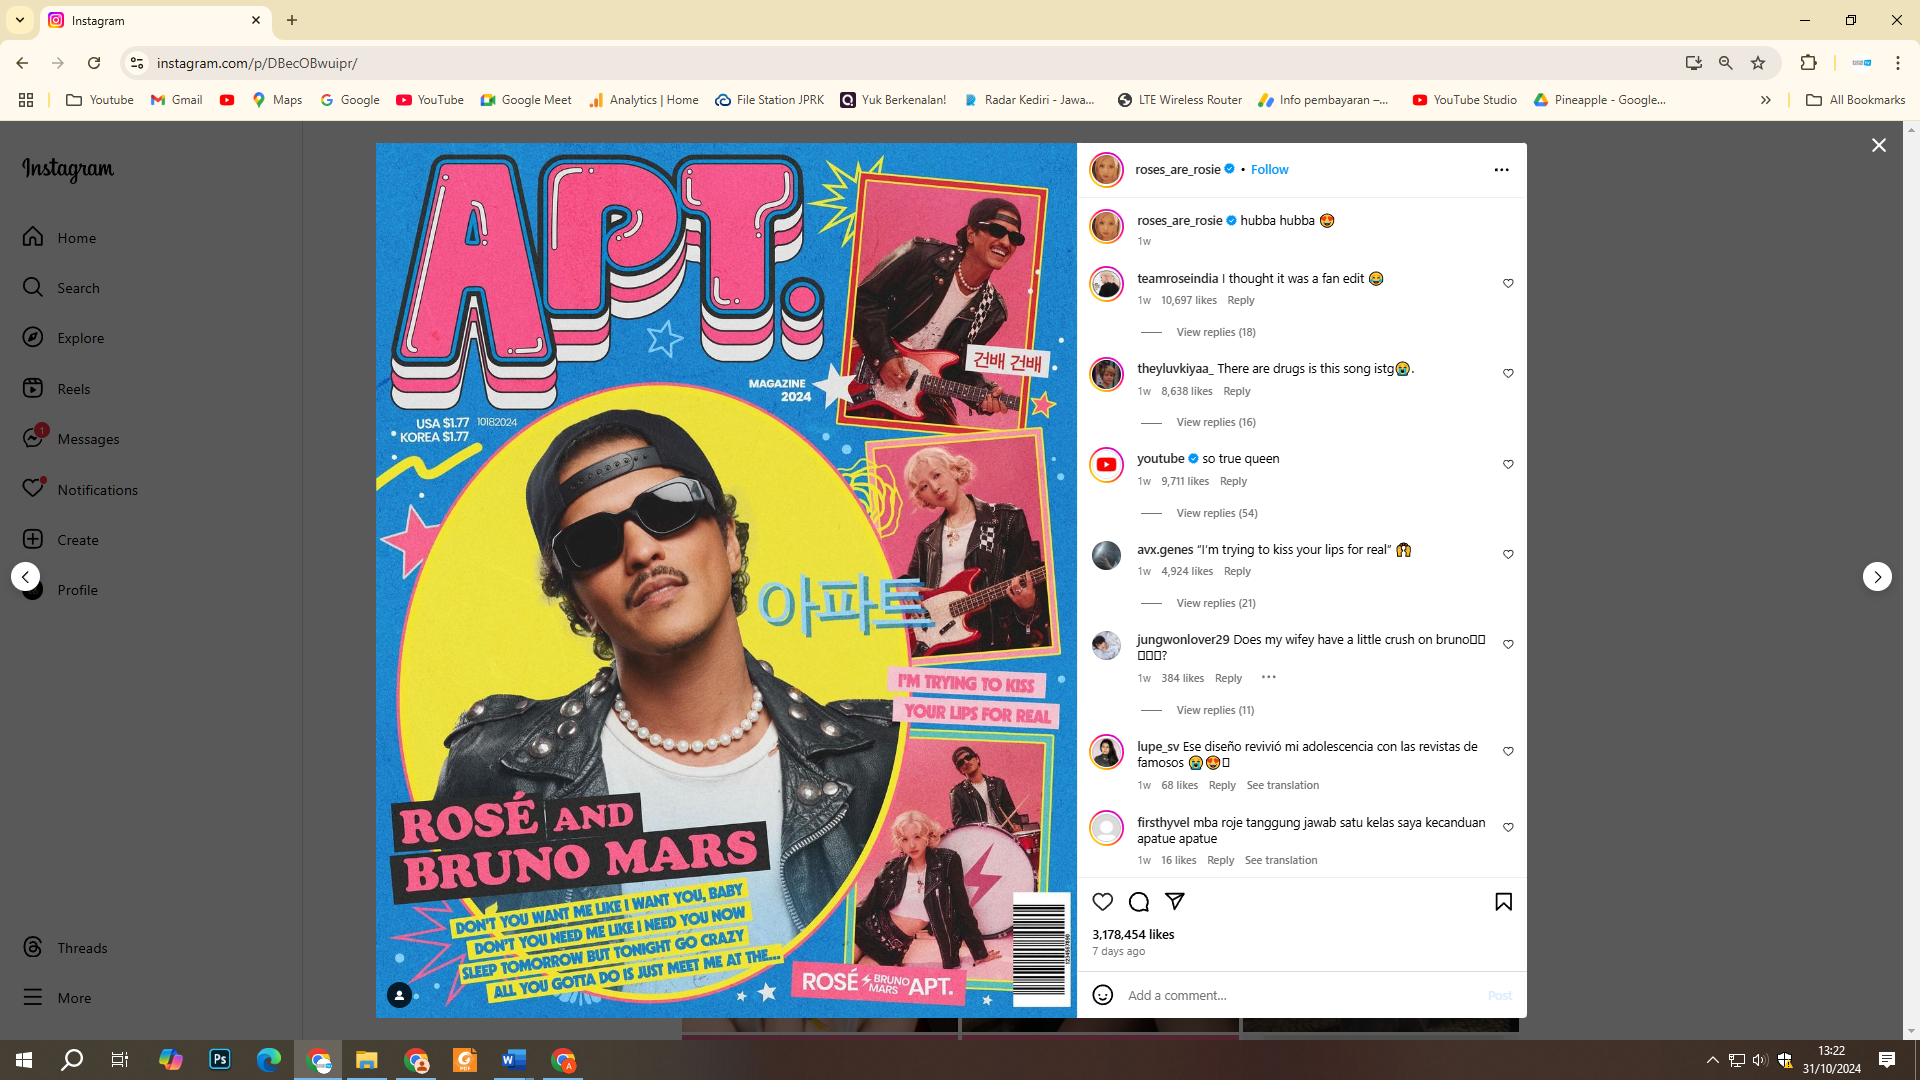Show more bookmarks with the chevron
This screenshot has height=1080, width=1920.
[1766, 100]
